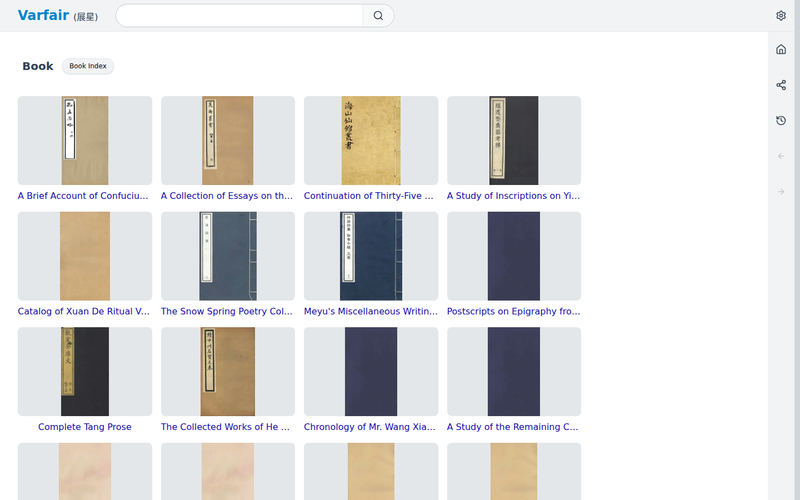800x500 pixels.
Task: Open A Study of the Remaining link
Action: 513,427
